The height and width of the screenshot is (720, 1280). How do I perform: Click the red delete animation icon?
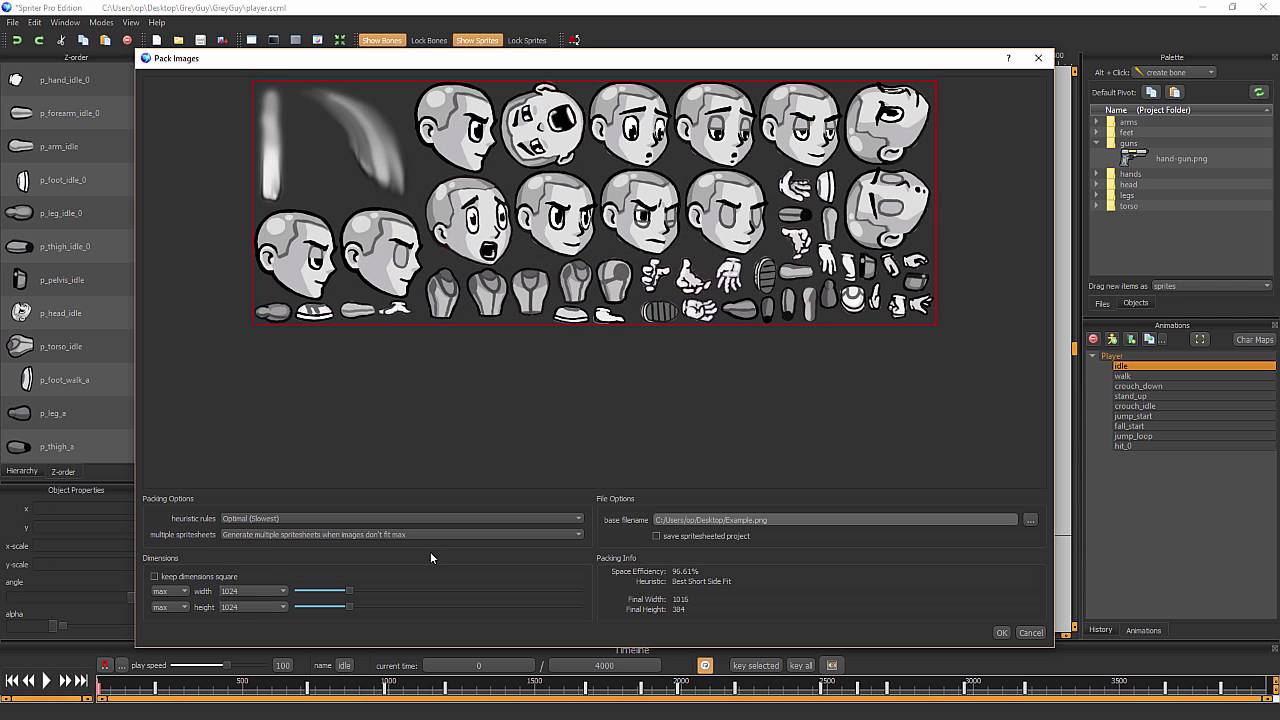click(1093, 340)
